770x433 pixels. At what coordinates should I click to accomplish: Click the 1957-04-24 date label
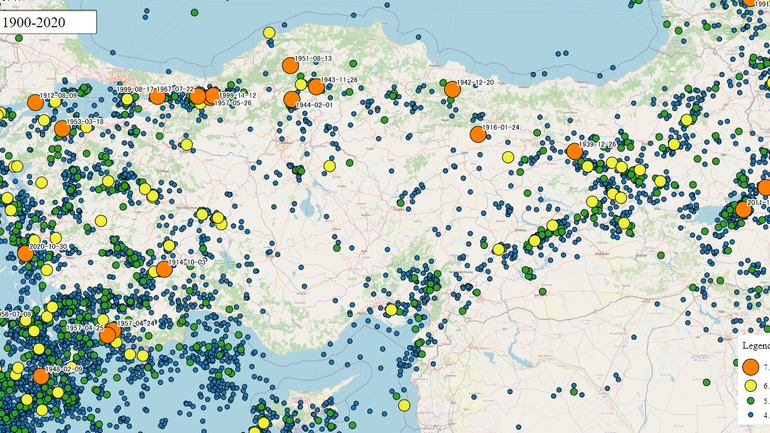click(136, 324)
